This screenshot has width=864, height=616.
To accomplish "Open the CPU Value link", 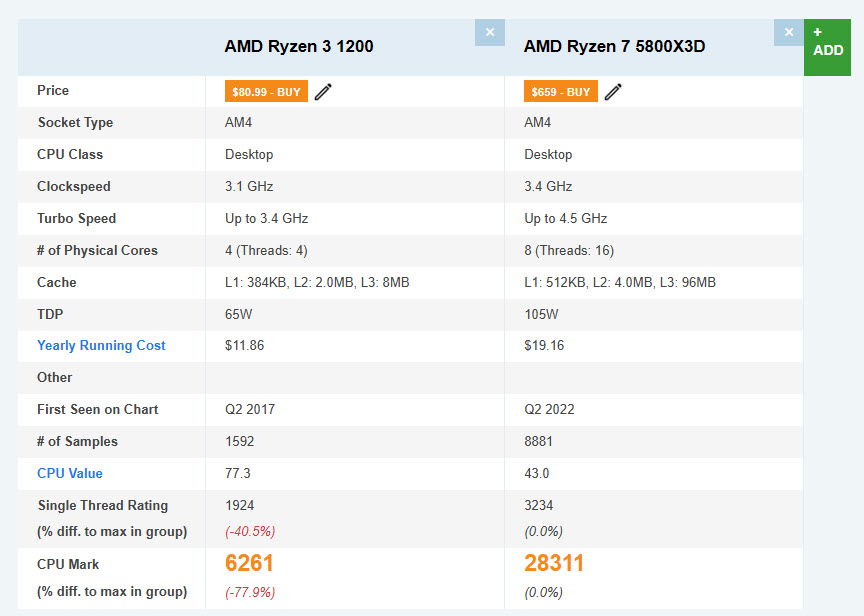I will (70, 473).
